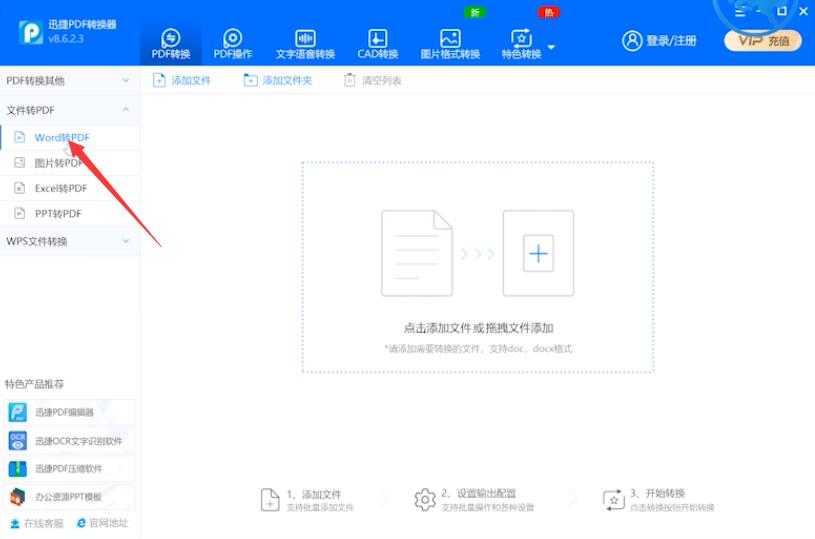
Task: Click 特色产品推荐 heading
Action: pyautogui.click(x=34, y=384)
